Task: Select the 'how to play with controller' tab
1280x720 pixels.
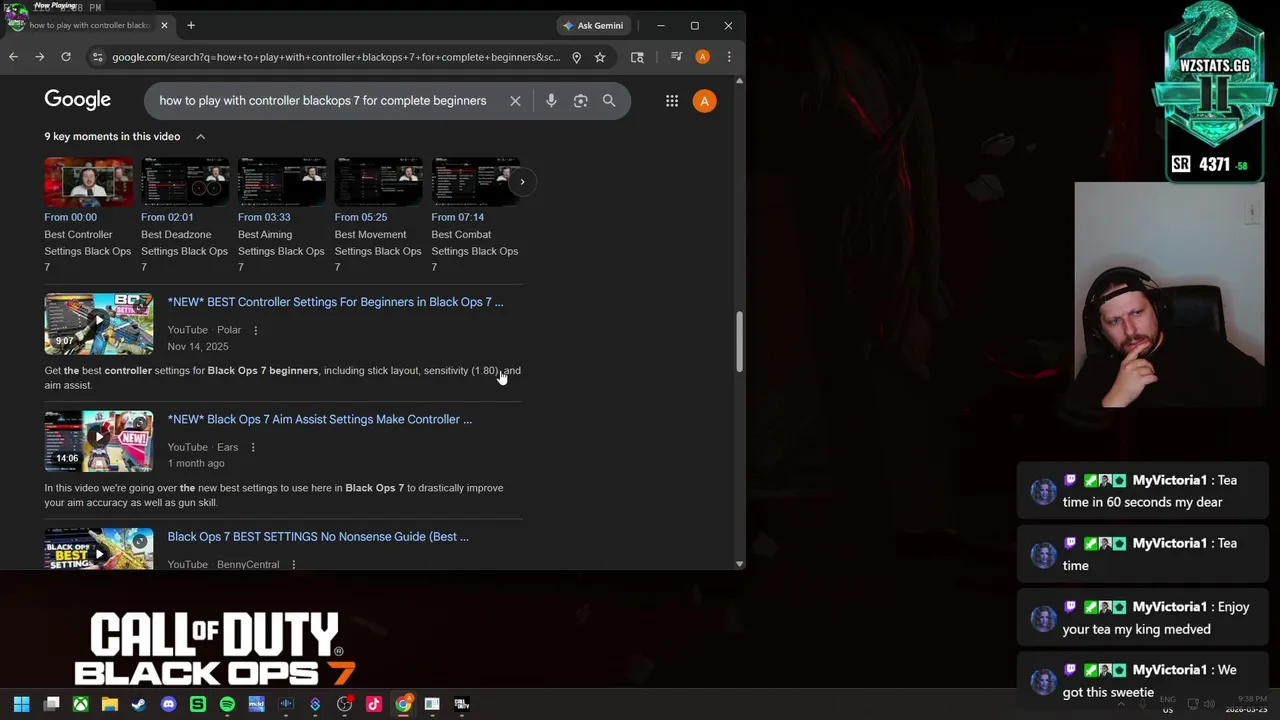Action: coord(88,25)
